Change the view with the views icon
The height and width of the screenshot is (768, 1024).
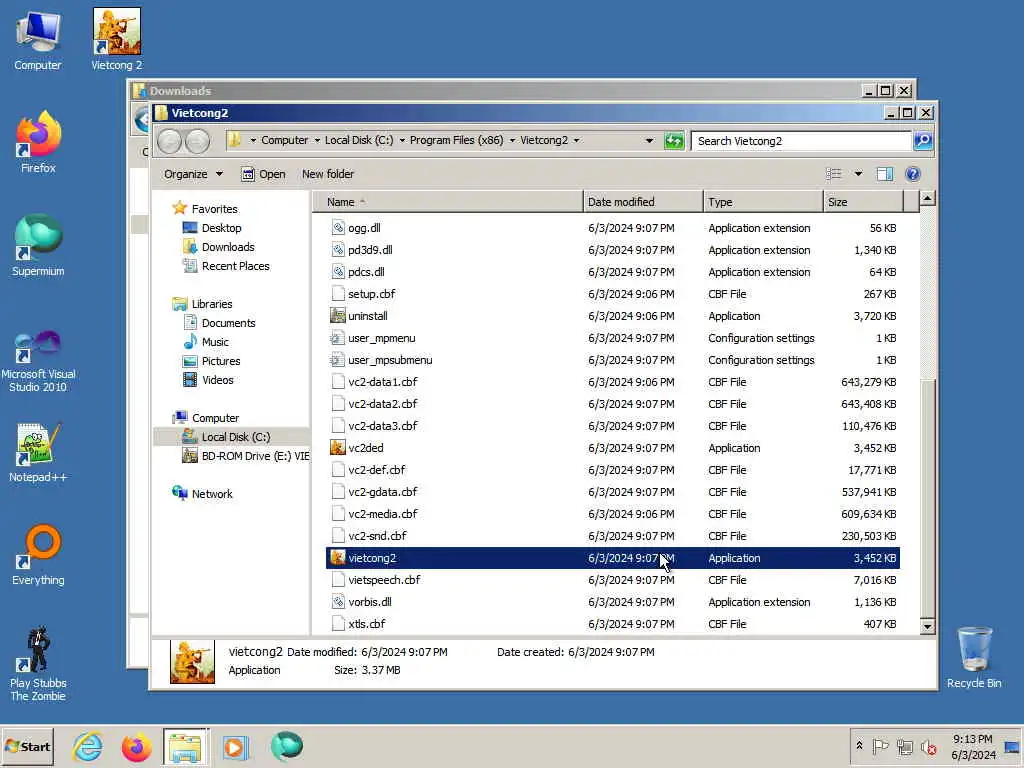pyautogui.click(x=833, y=174)
